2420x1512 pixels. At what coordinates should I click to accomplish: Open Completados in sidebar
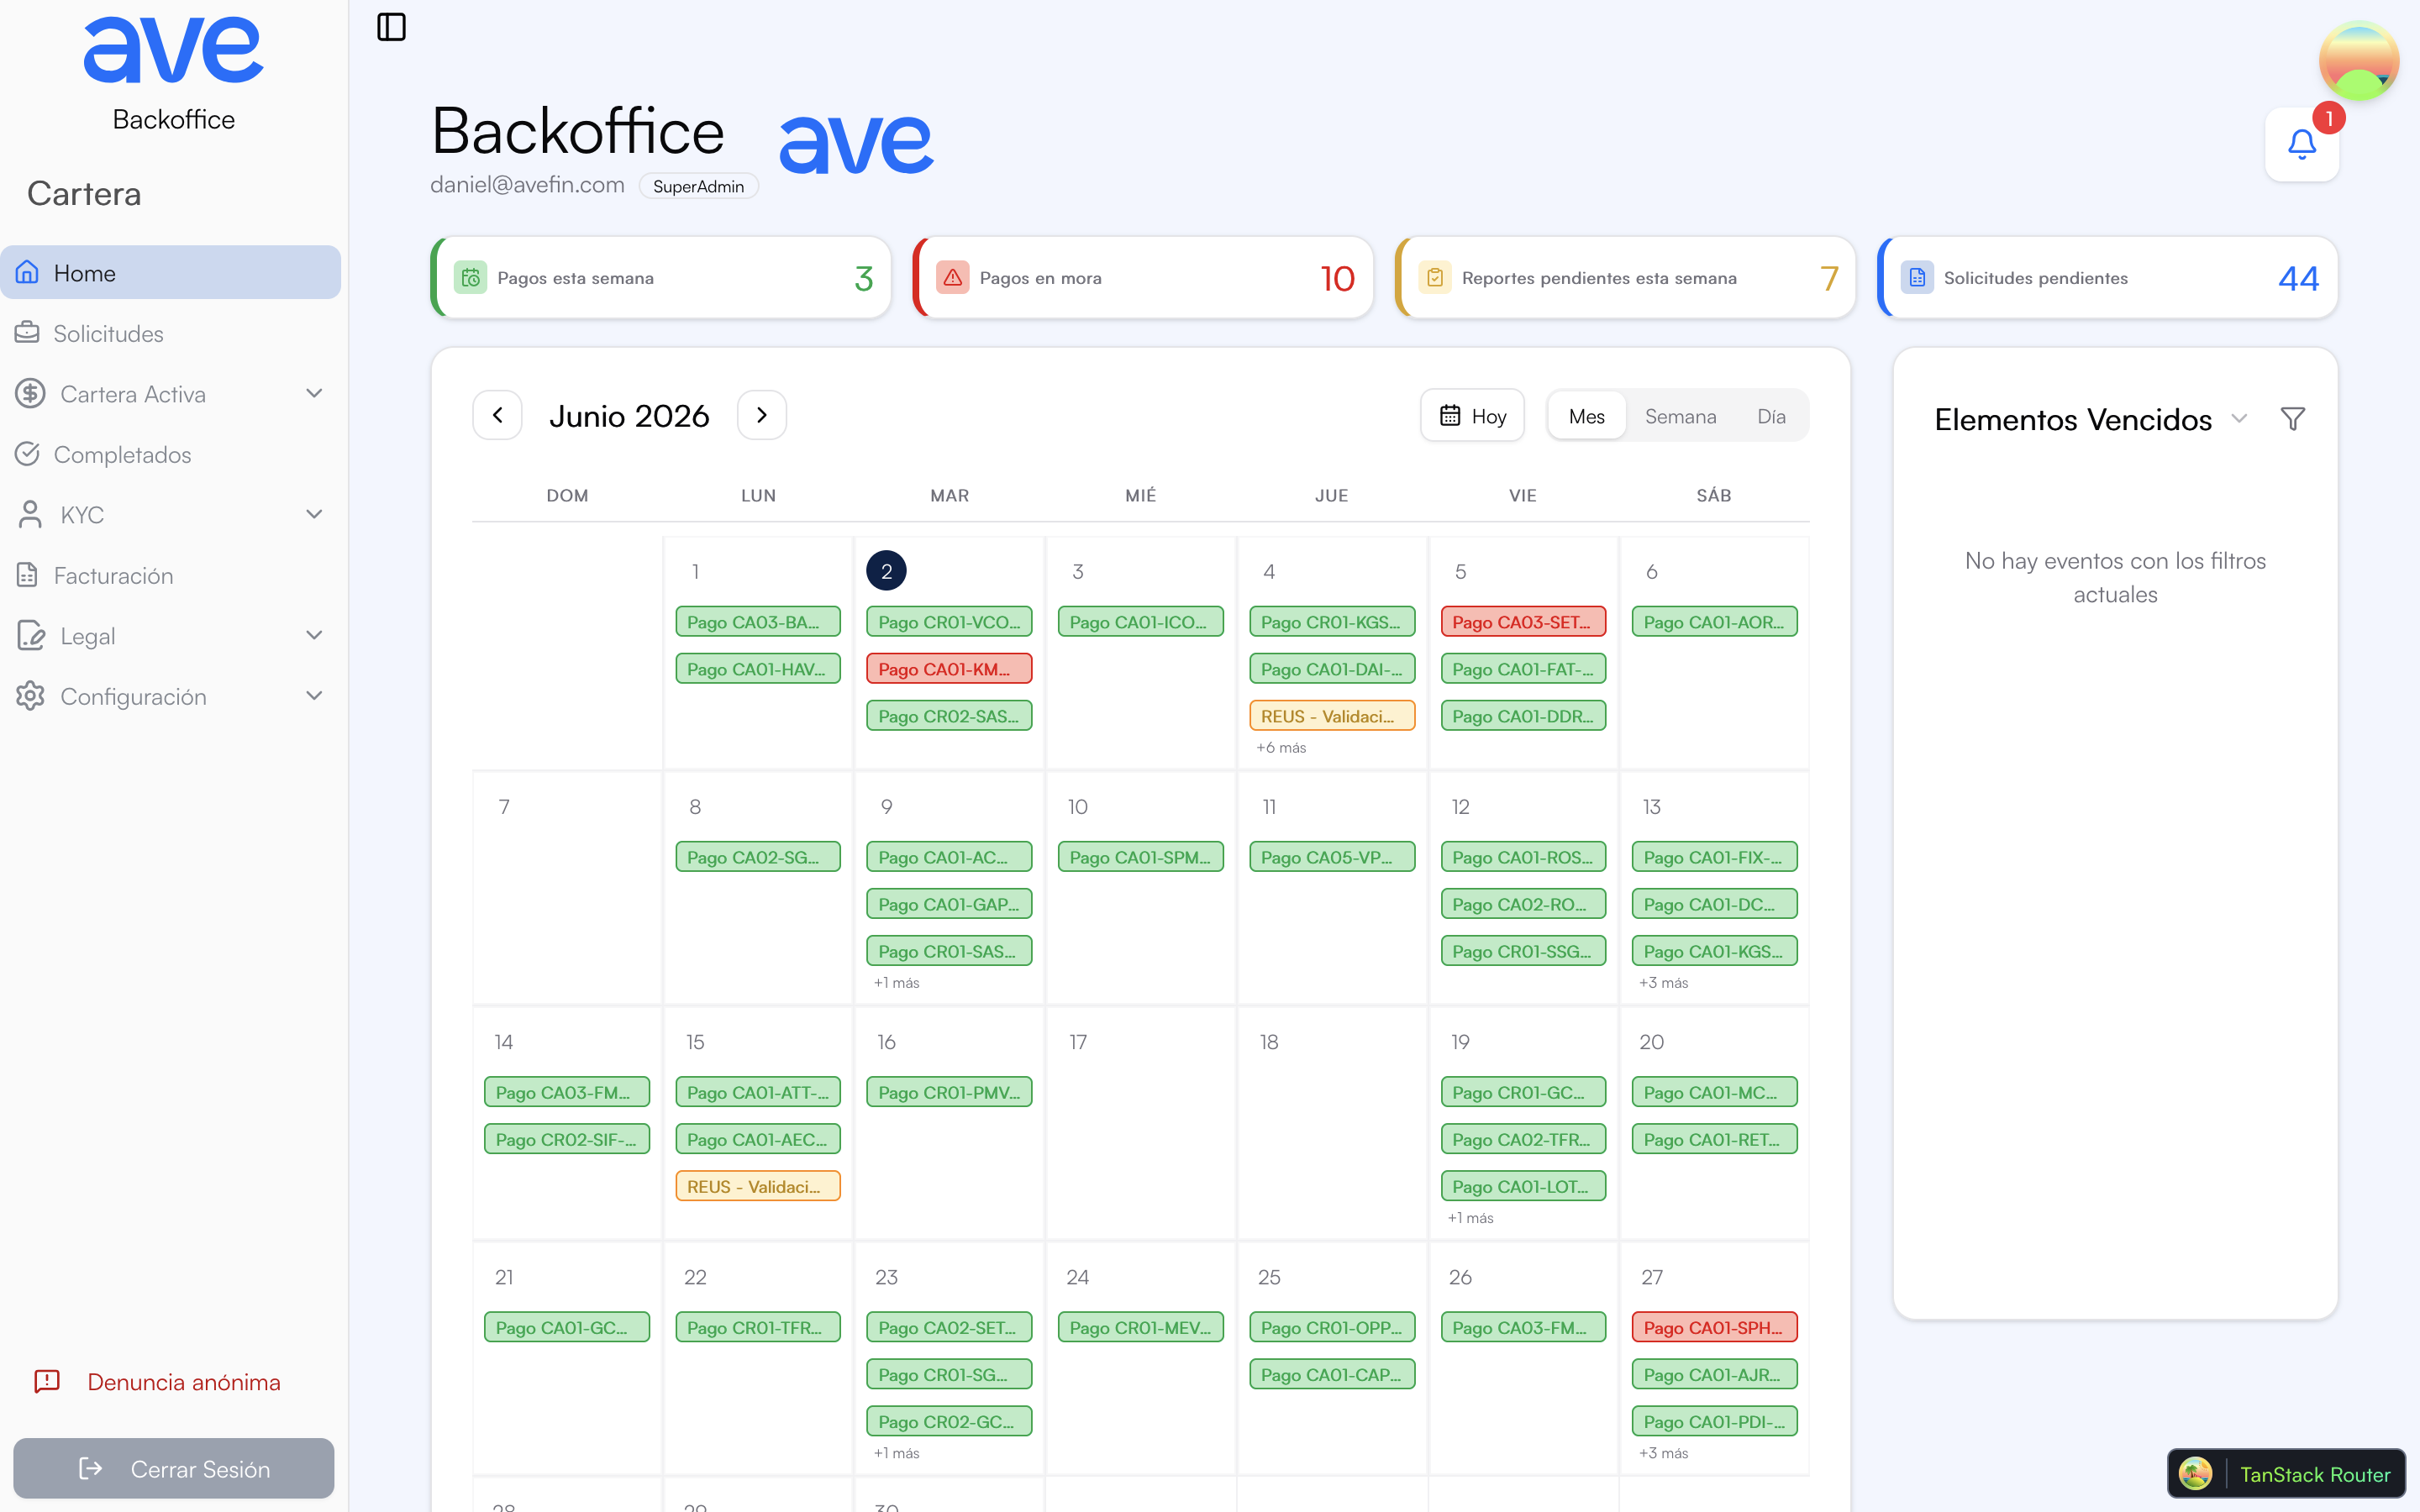pyautogui.click(x=170, y=454)
